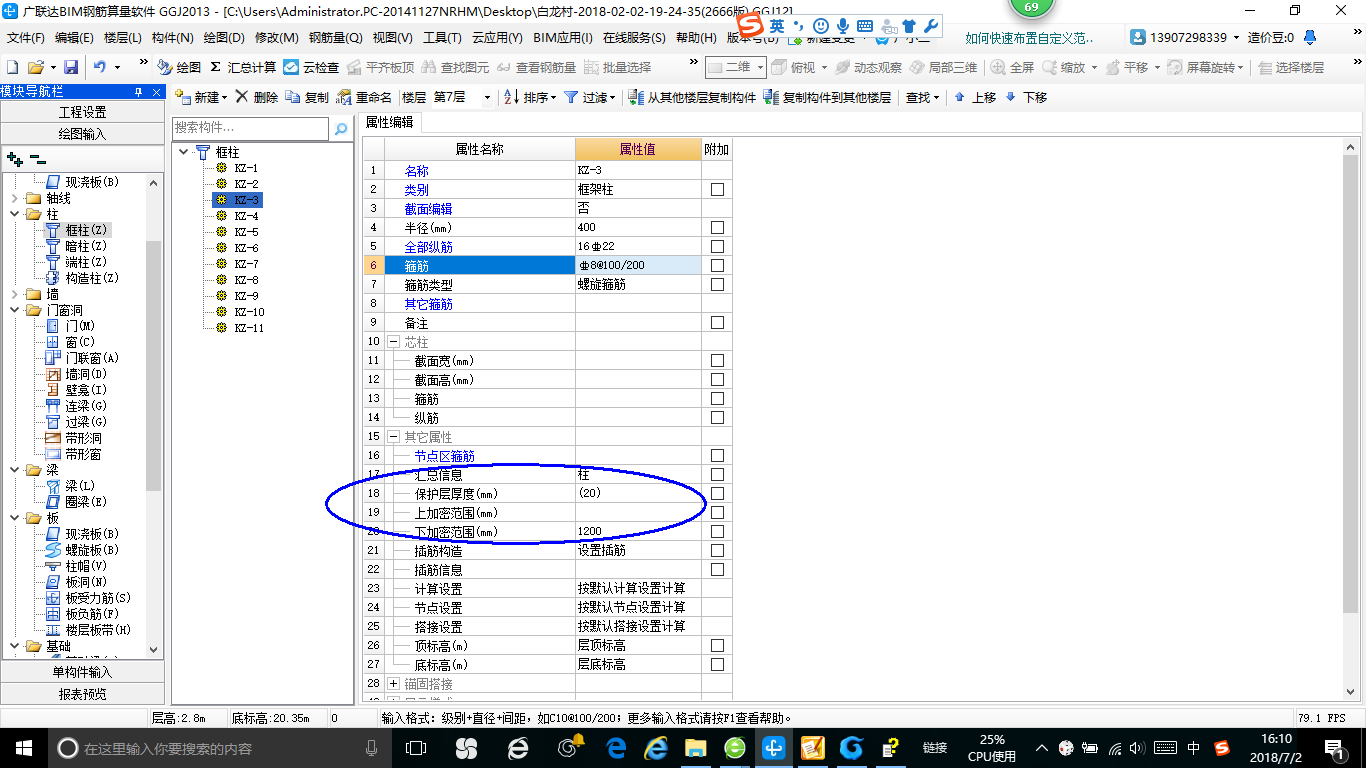Image resolution: width=1366 pixels, height=768 pixels.
Task: Collapse the 框柱 component tree root
Action: [x=185, y=152]
